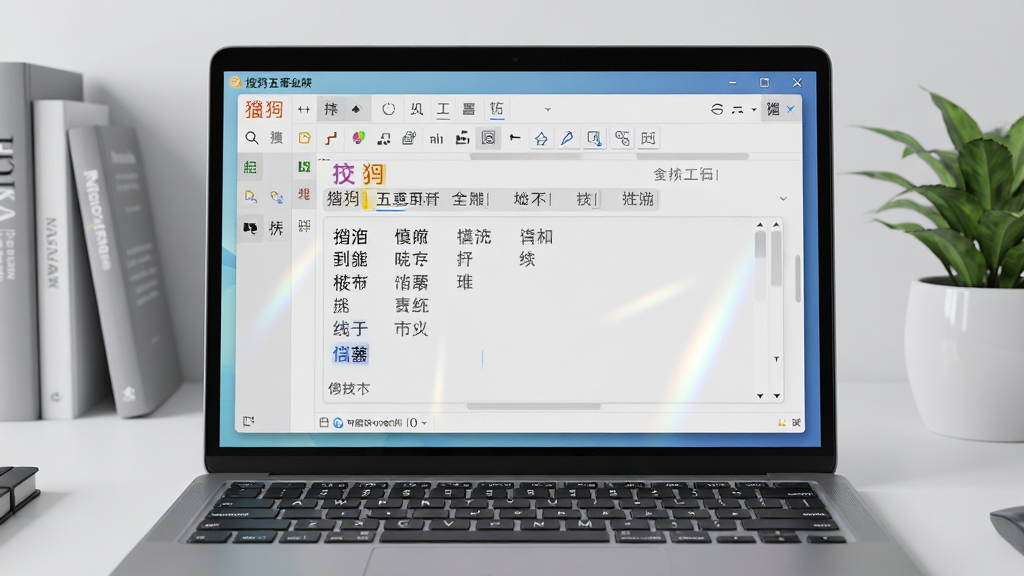1024x576 pixels.
Task: Switch to the second tab with blue underline
Action: click(x=408, y=199)
